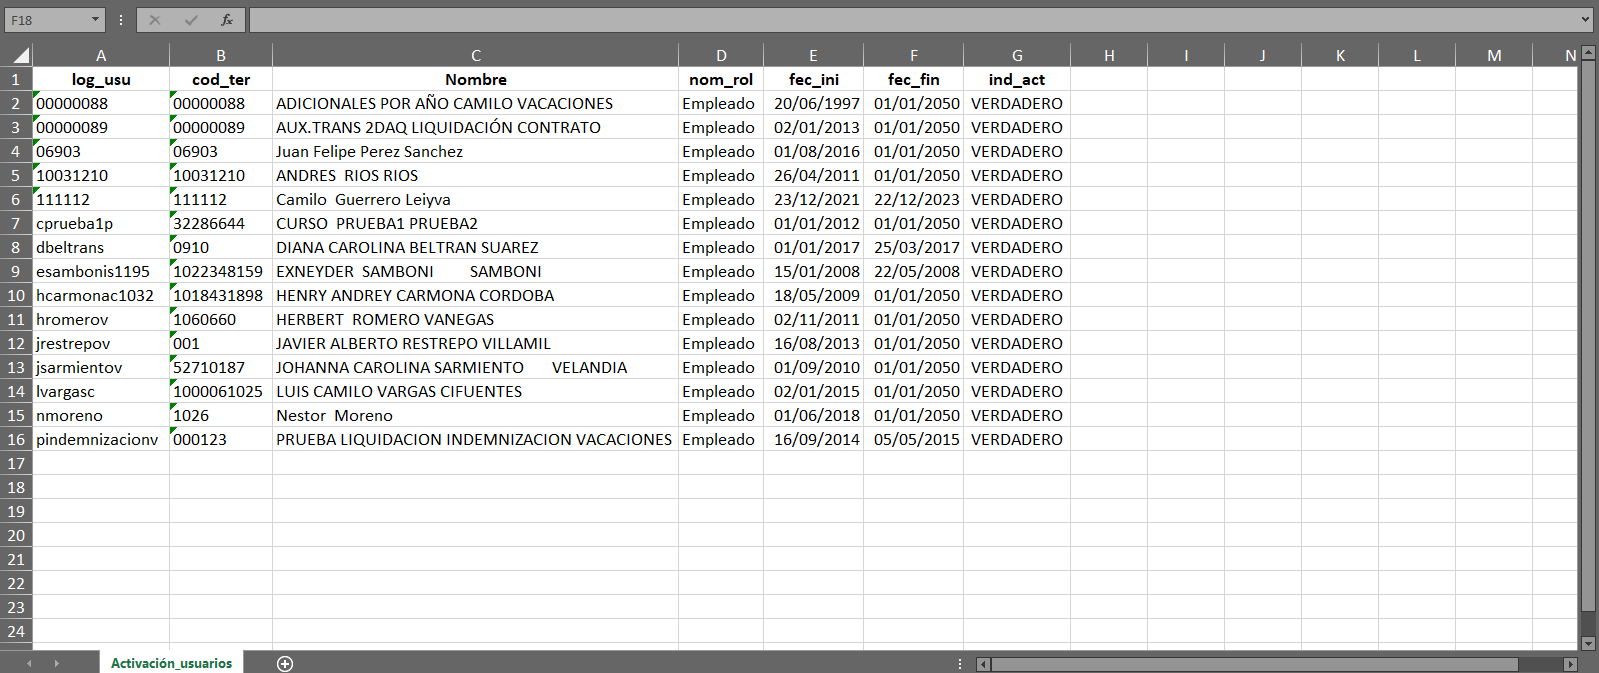This screenshot has width=1599, height=673.
Task: Select row 9 header
Action: (16, 271)
